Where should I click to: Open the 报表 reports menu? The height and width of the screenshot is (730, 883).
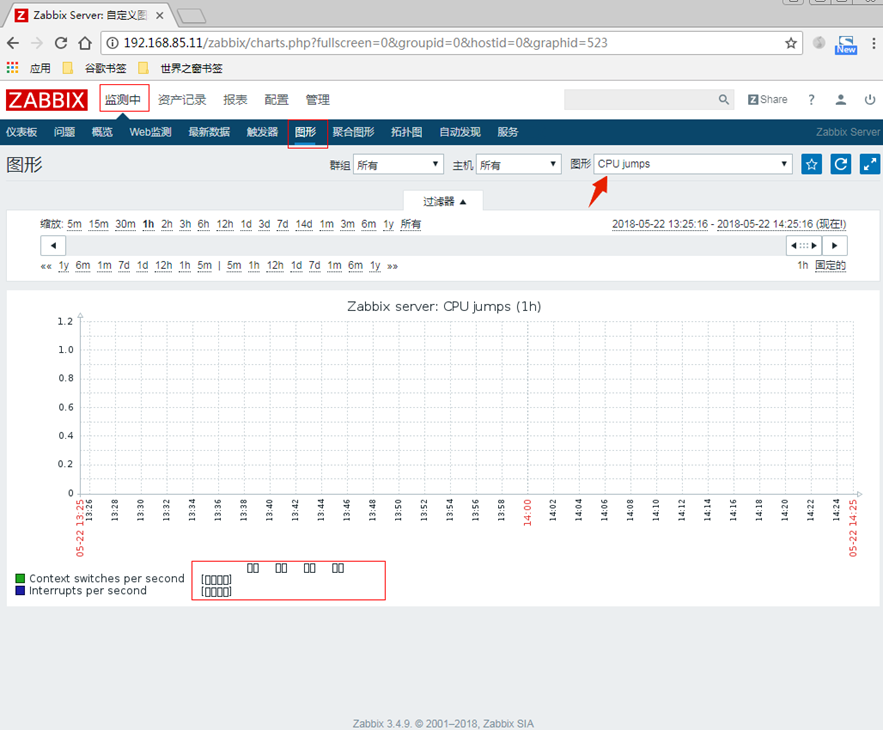235,100
